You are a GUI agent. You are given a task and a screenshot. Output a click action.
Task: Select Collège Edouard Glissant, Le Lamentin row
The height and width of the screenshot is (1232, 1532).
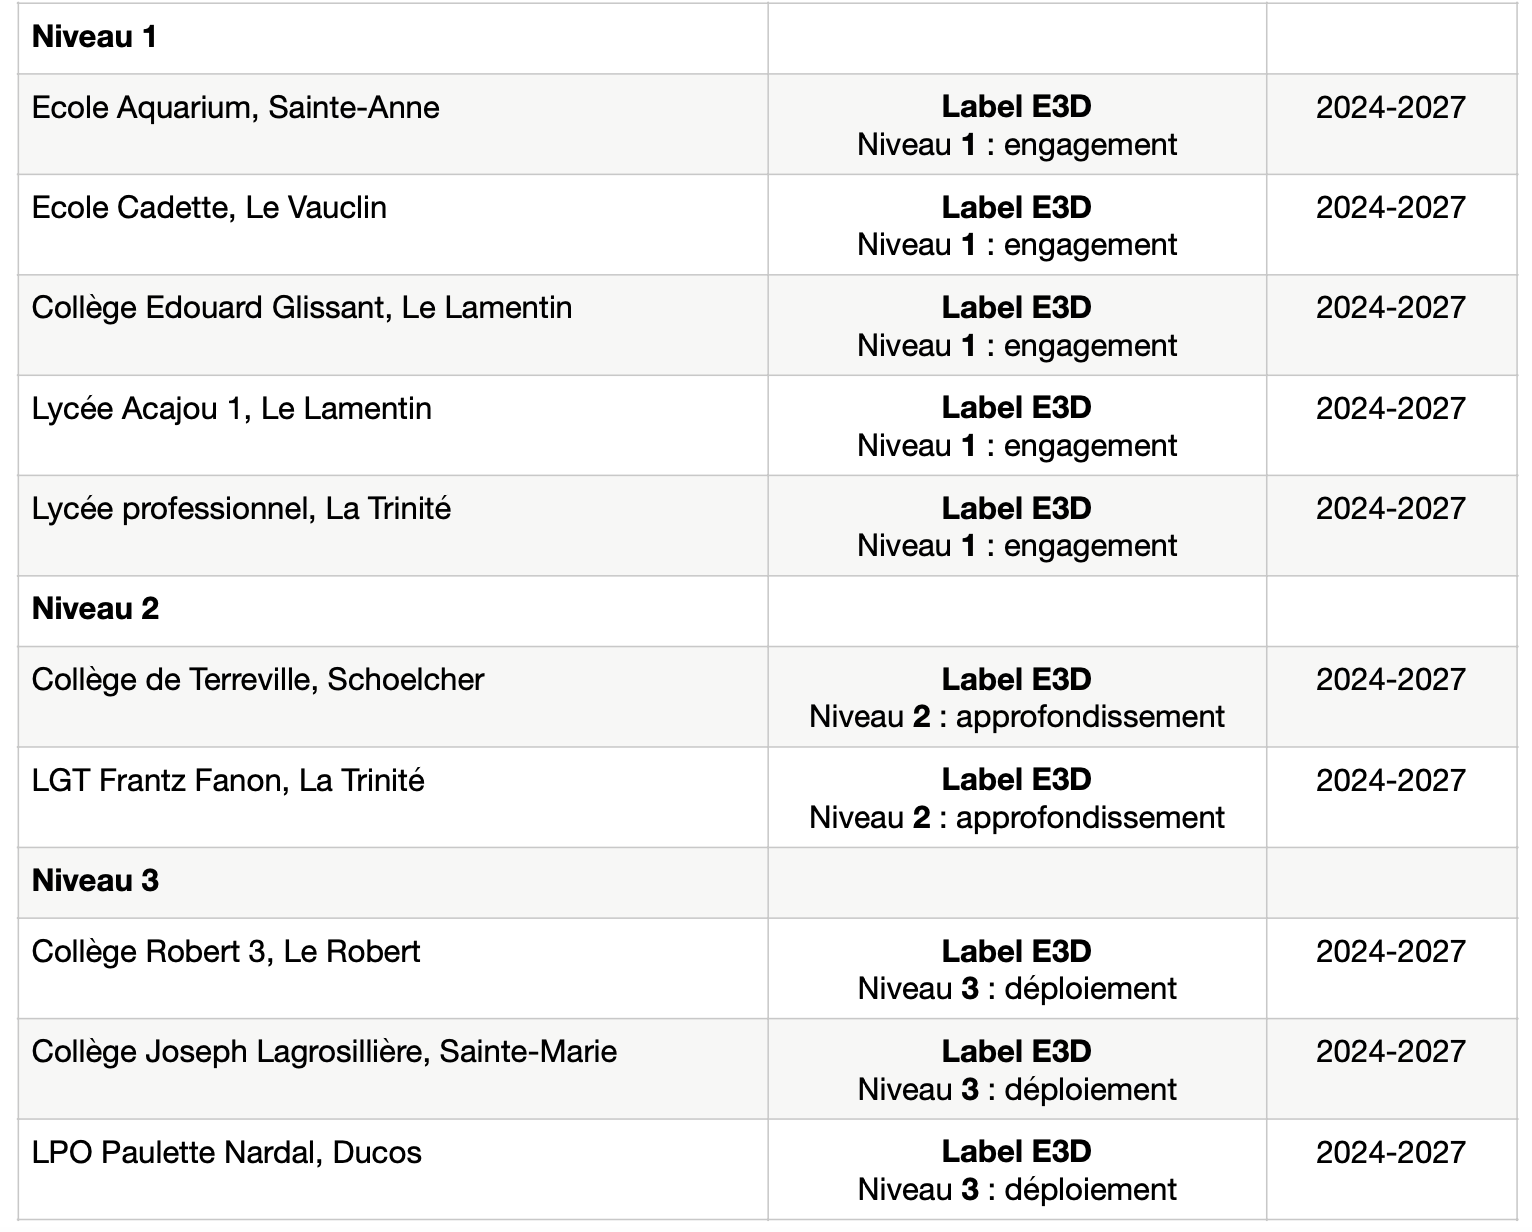pos(767,325)
